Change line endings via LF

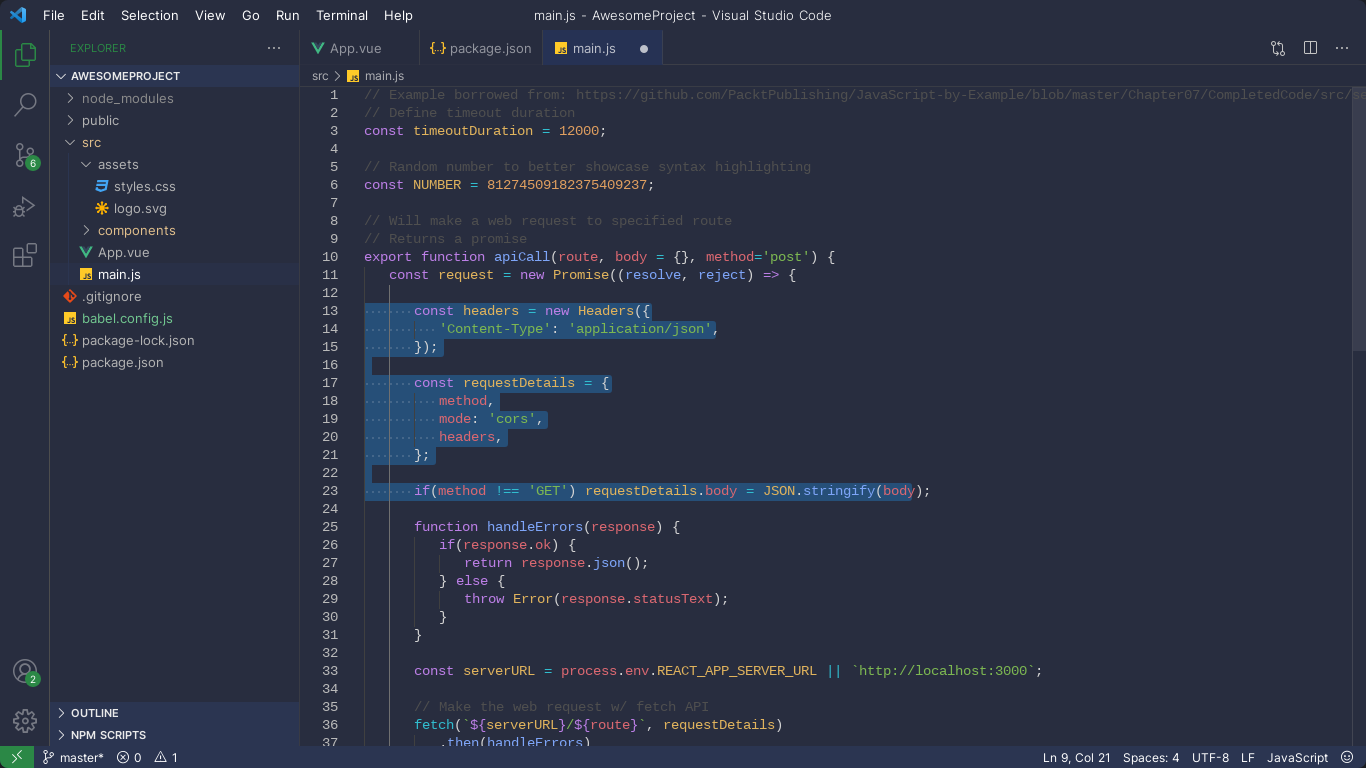click(x=1248, y=758)
